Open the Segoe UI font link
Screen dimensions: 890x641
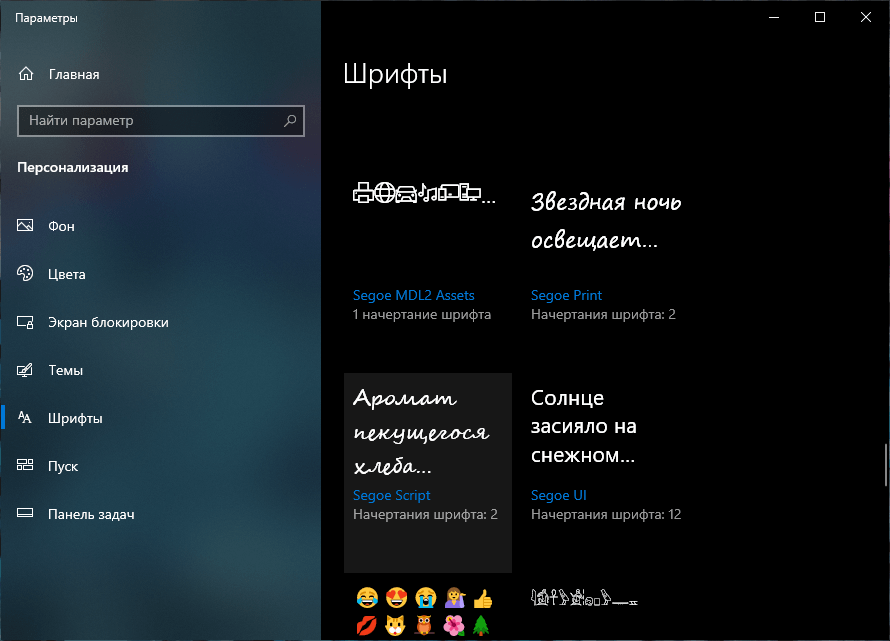(x=558, y=495)
